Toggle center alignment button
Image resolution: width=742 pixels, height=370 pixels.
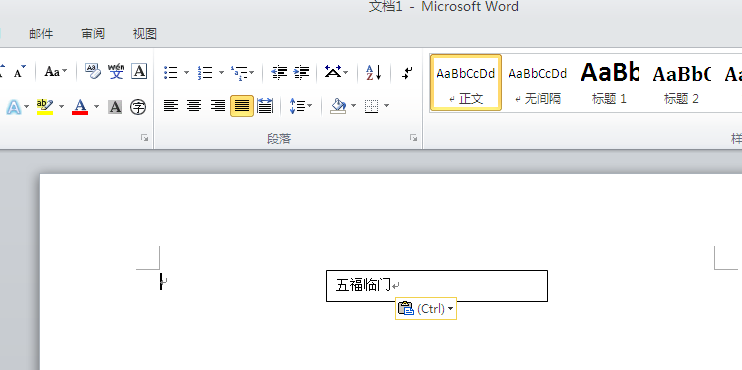(194, 106)
